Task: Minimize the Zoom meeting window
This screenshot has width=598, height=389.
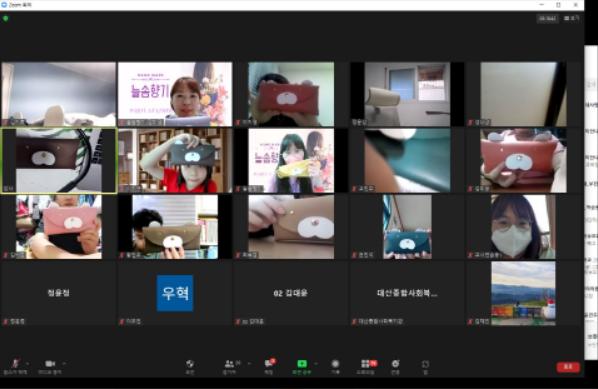Action: tap(542, 5)
